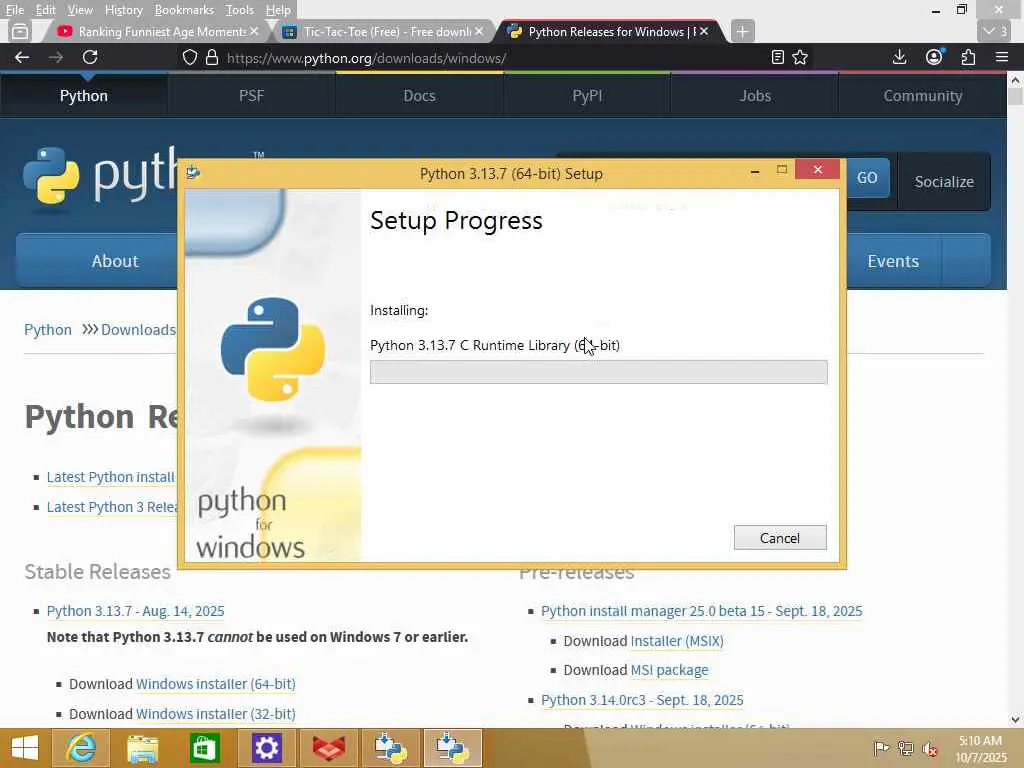Open Python install manager 25.0 beta 15 link
This screenshot has width=1024, height=768.
pos(701,611)
